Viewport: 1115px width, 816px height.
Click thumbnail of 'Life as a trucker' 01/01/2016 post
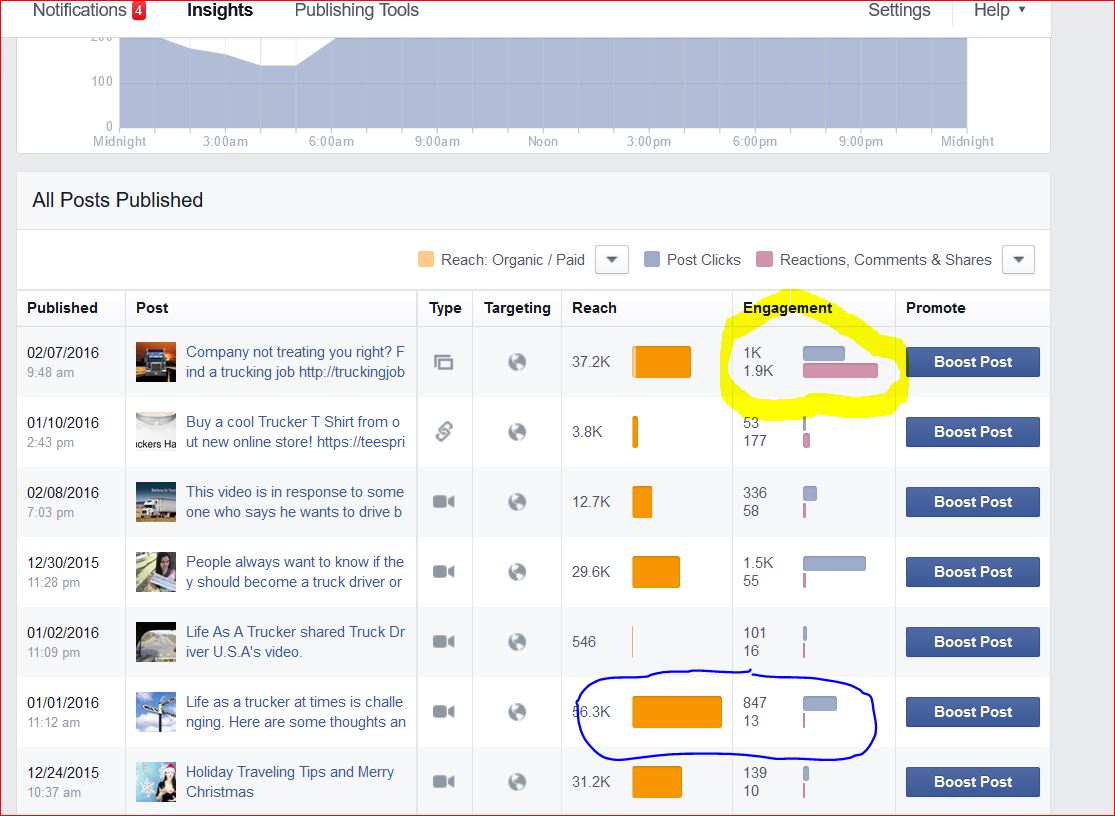tap(156, 712)
